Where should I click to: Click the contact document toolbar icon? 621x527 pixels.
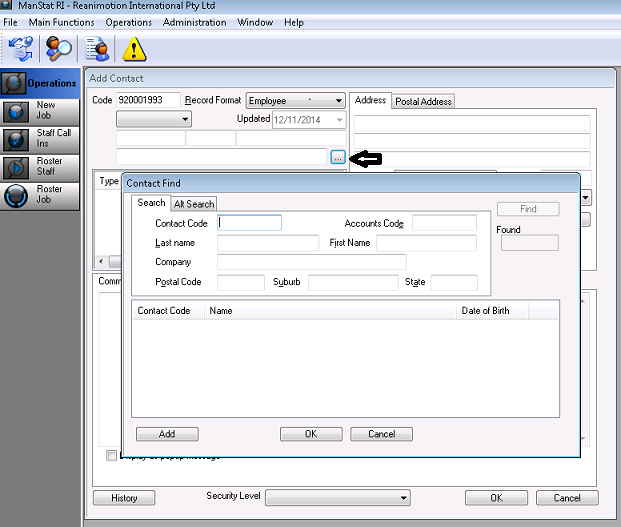point(97,48)
